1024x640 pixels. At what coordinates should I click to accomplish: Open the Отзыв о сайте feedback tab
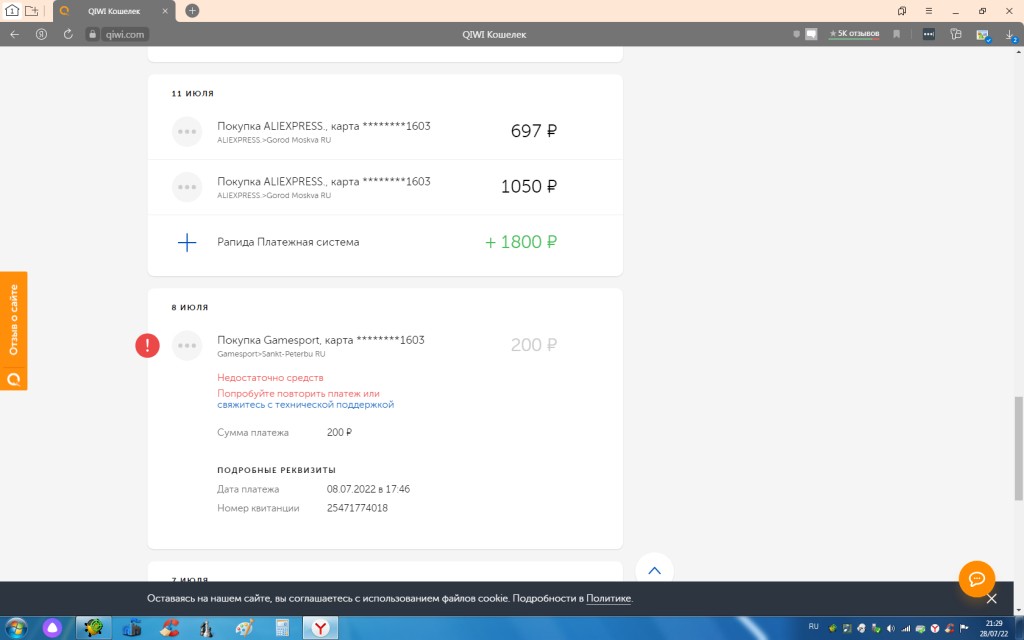point(14,330)
